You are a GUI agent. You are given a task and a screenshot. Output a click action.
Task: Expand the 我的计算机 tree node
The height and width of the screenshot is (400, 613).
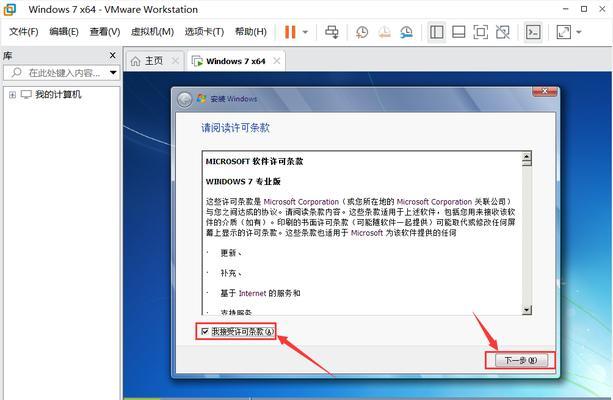[13, 95]
